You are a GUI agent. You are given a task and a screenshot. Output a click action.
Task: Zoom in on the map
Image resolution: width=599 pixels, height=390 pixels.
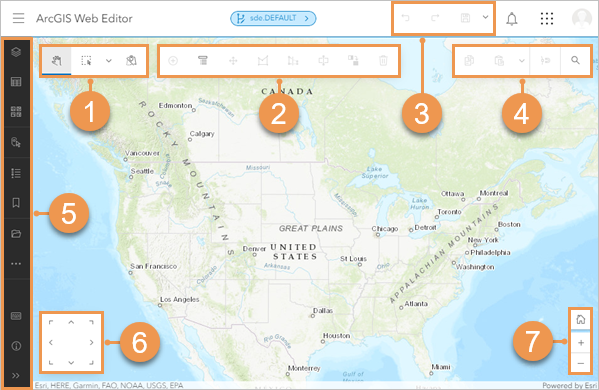coord(581,343)
